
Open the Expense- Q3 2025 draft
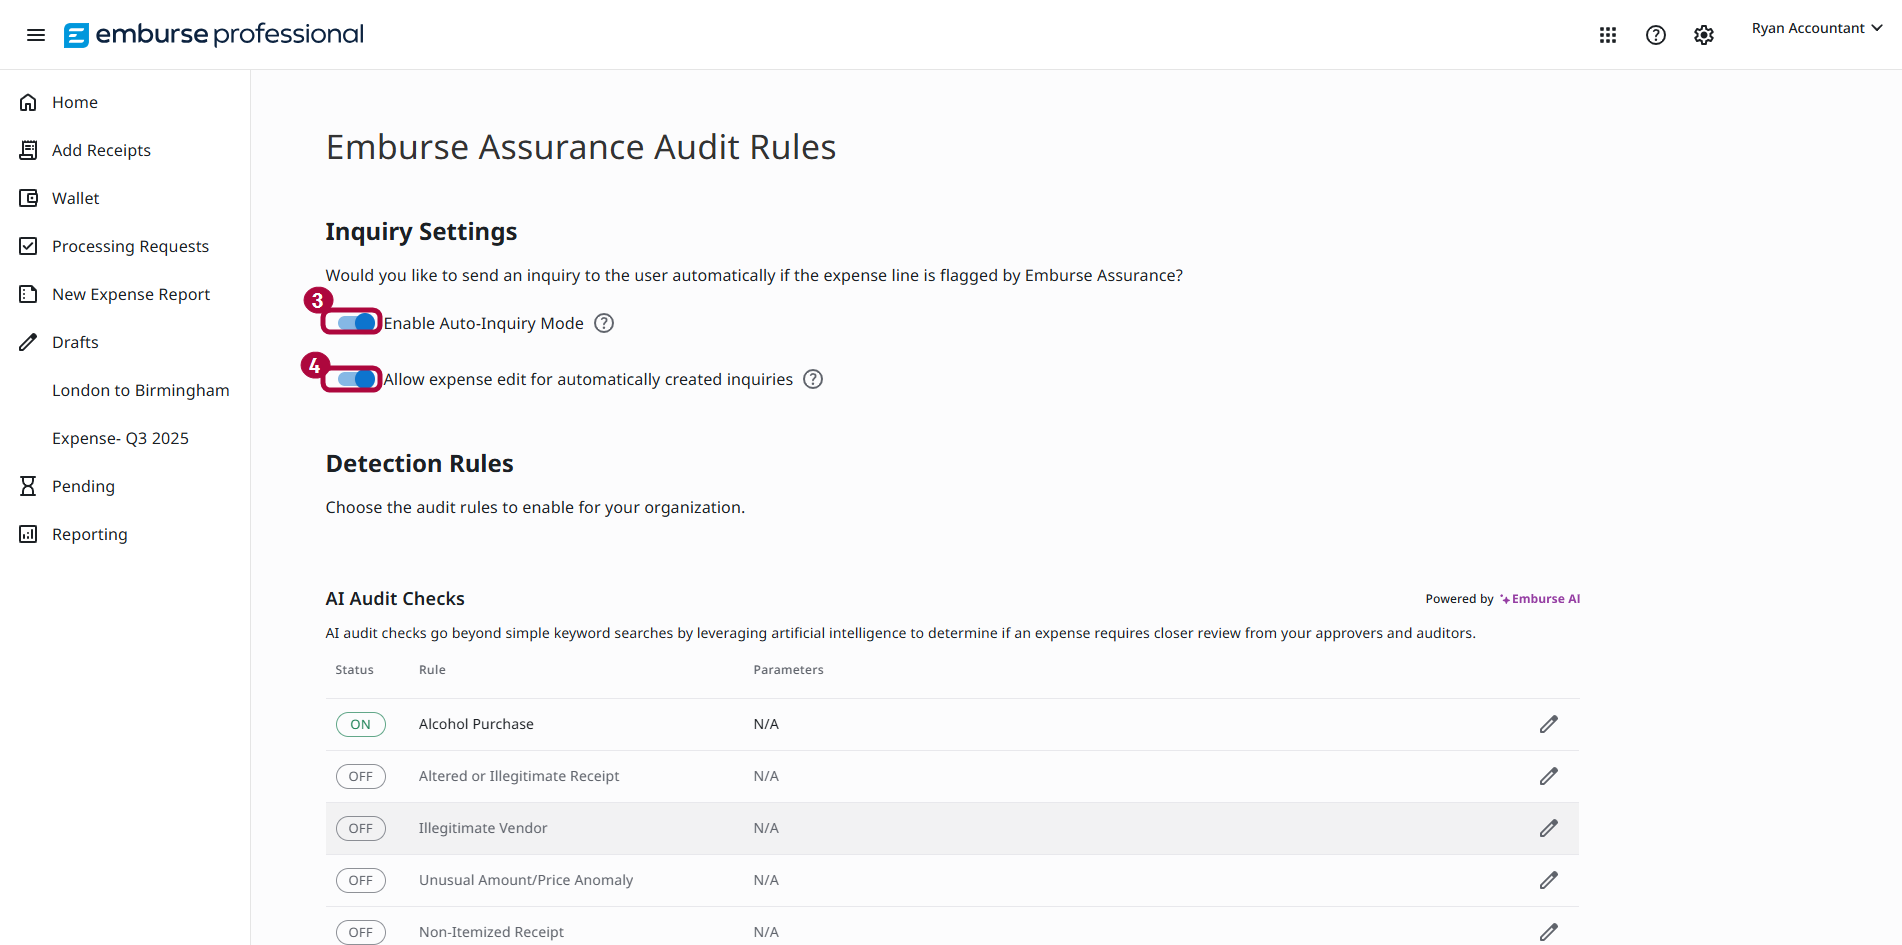pos(120,438)
